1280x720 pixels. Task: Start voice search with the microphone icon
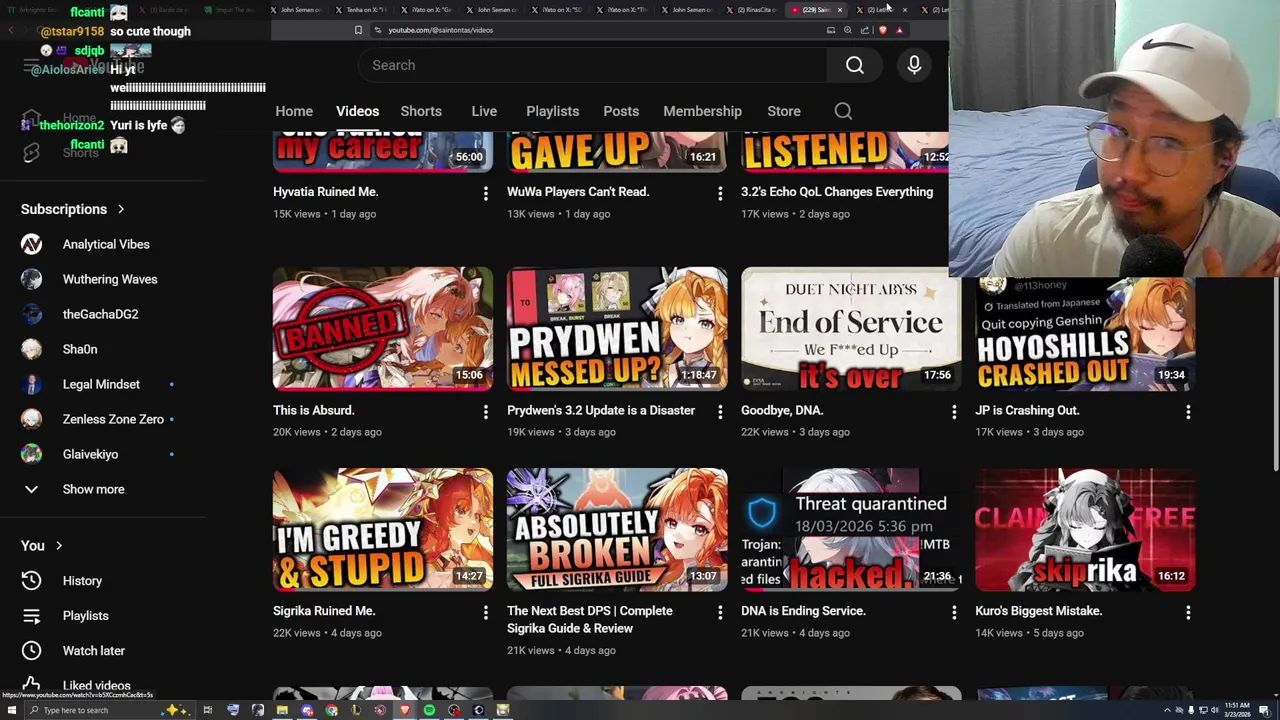tap(914, 65)
